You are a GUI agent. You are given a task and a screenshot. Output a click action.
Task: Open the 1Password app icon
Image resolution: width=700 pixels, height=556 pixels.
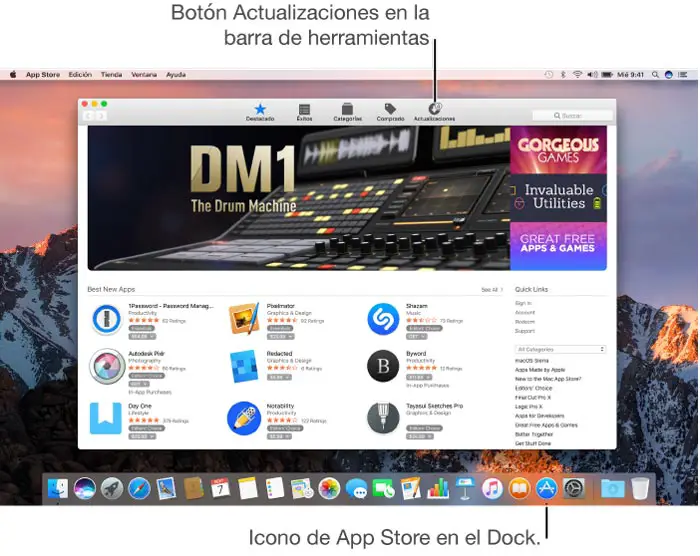click(106, 319)
